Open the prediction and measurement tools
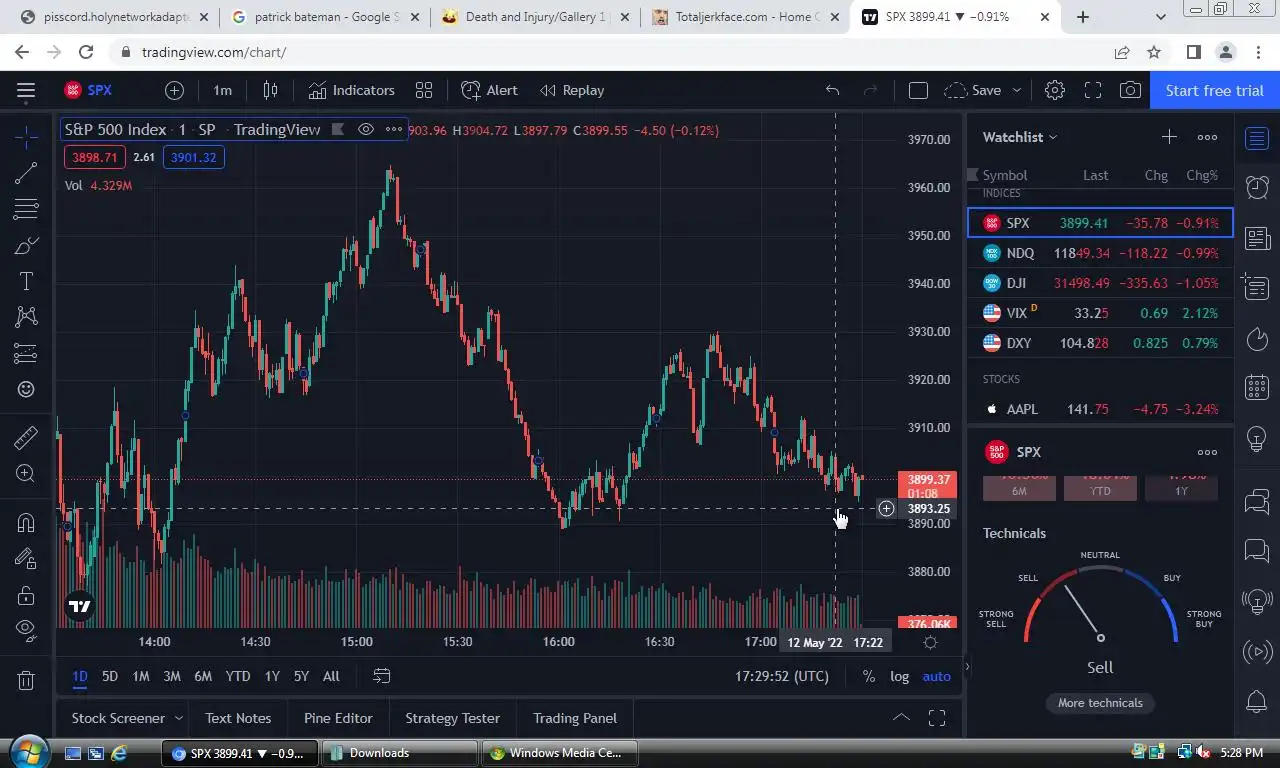The image size is (1280, 768). tap(26, 353)
